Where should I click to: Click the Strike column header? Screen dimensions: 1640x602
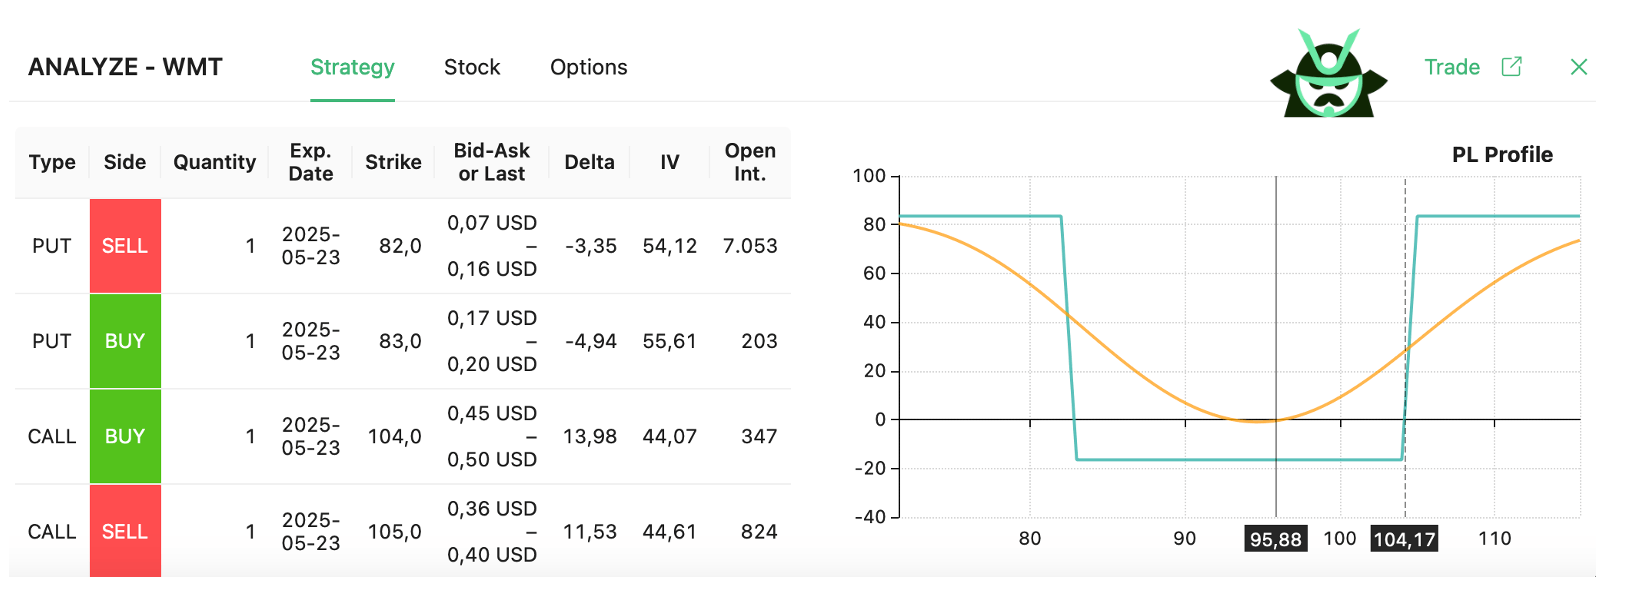coord(393,162)
